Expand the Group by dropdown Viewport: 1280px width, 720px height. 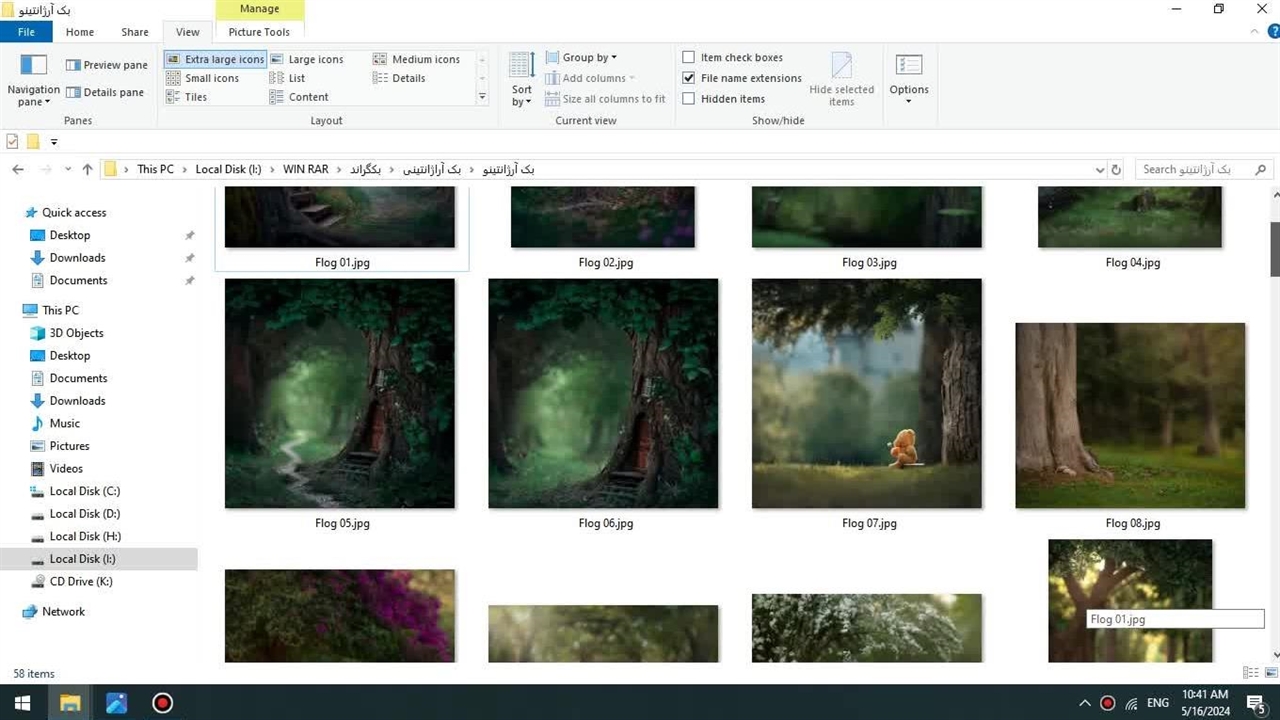[589, 57]
